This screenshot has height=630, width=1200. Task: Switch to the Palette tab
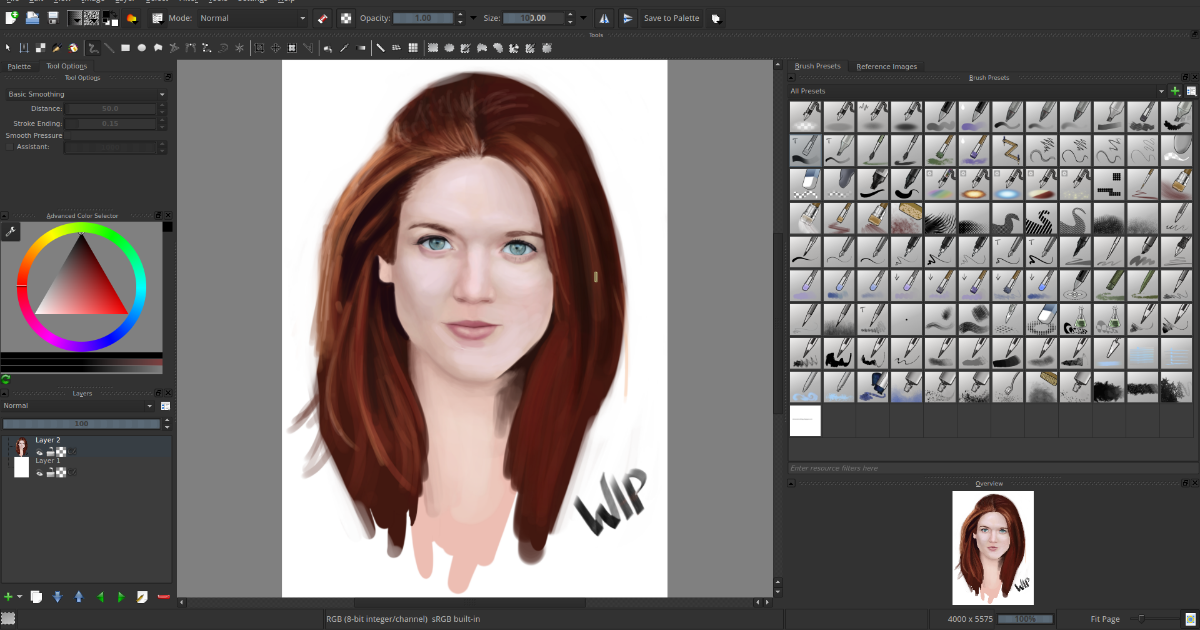[x=19, y=66]
